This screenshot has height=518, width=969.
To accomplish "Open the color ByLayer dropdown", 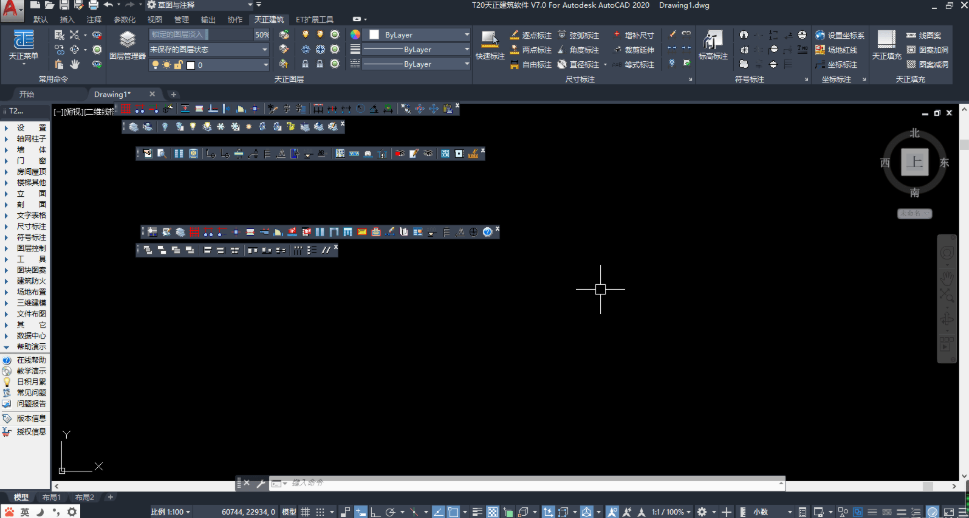I will 417,35.
